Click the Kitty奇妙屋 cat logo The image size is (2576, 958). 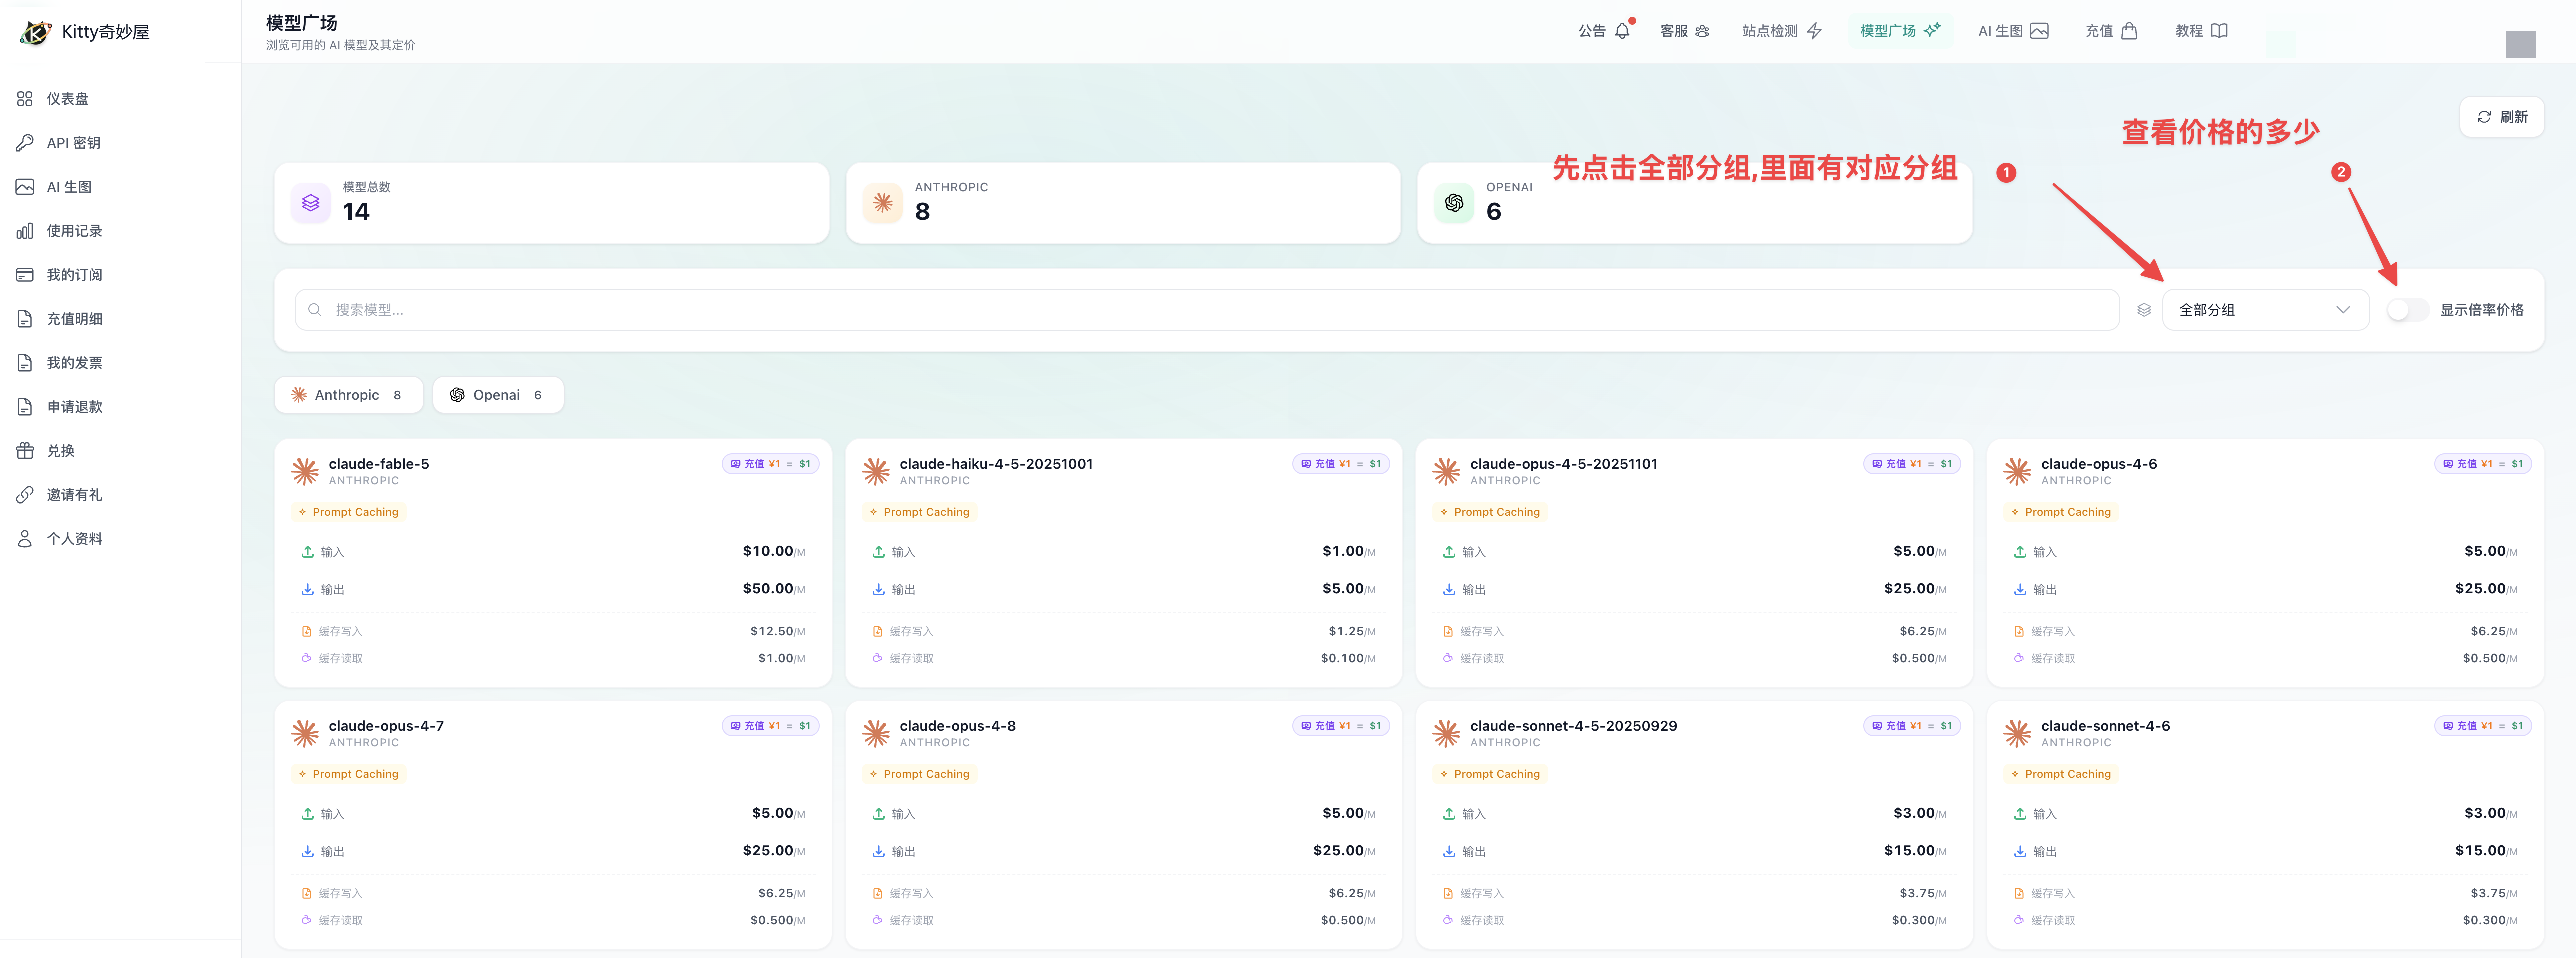36,32
